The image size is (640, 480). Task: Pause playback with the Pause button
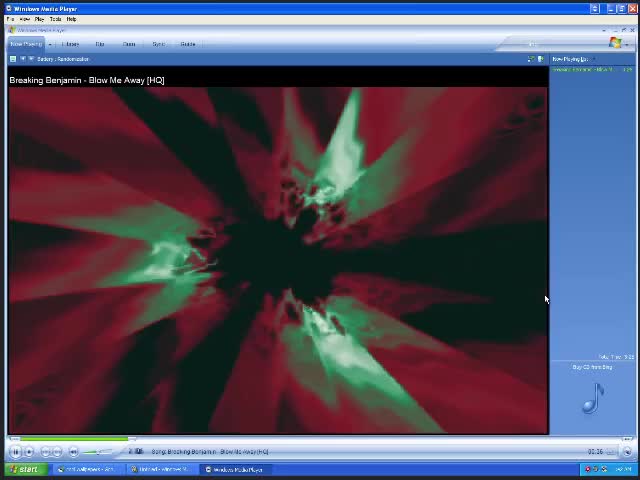(x=16, y=451)
